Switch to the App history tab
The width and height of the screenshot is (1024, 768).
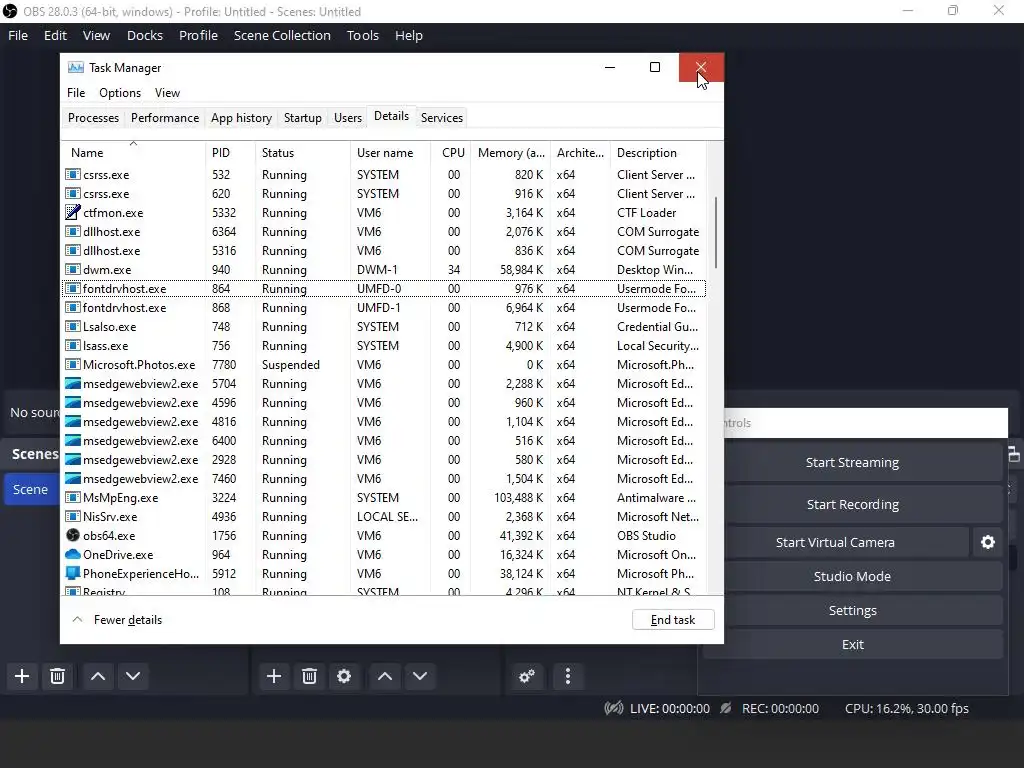pos(241,118)
